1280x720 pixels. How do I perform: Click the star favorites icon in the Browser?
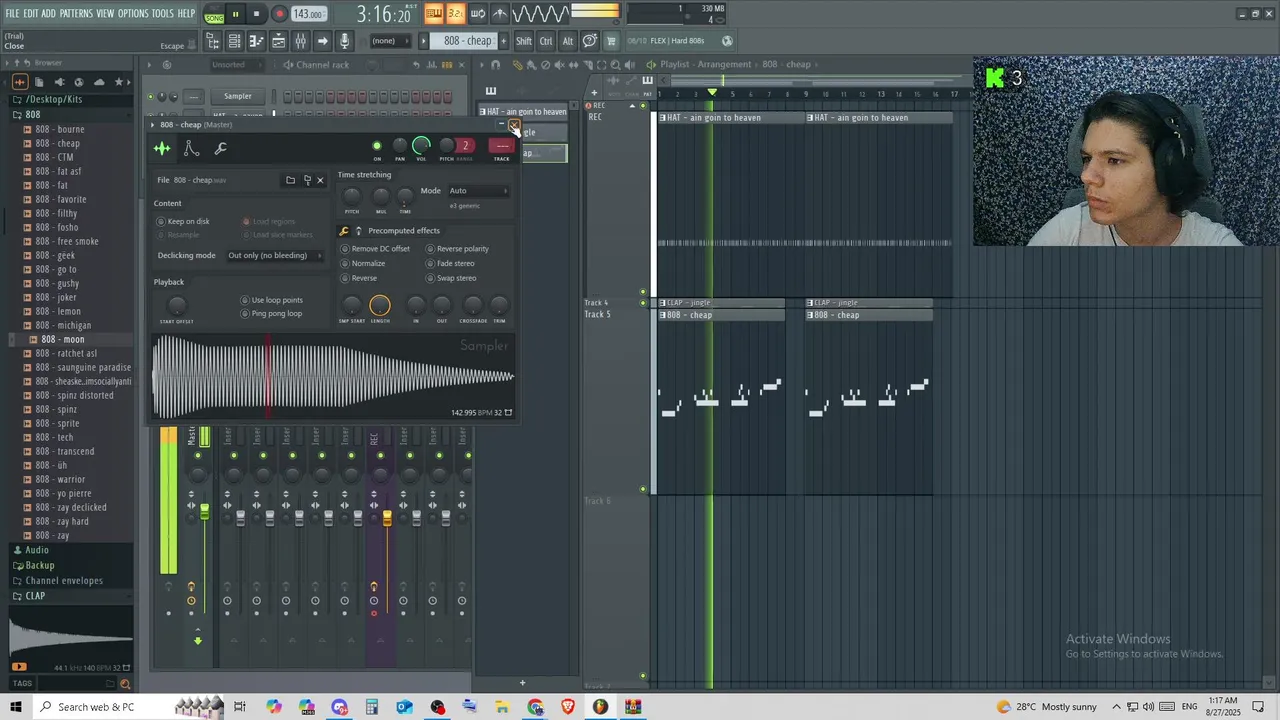pos(119,82)
